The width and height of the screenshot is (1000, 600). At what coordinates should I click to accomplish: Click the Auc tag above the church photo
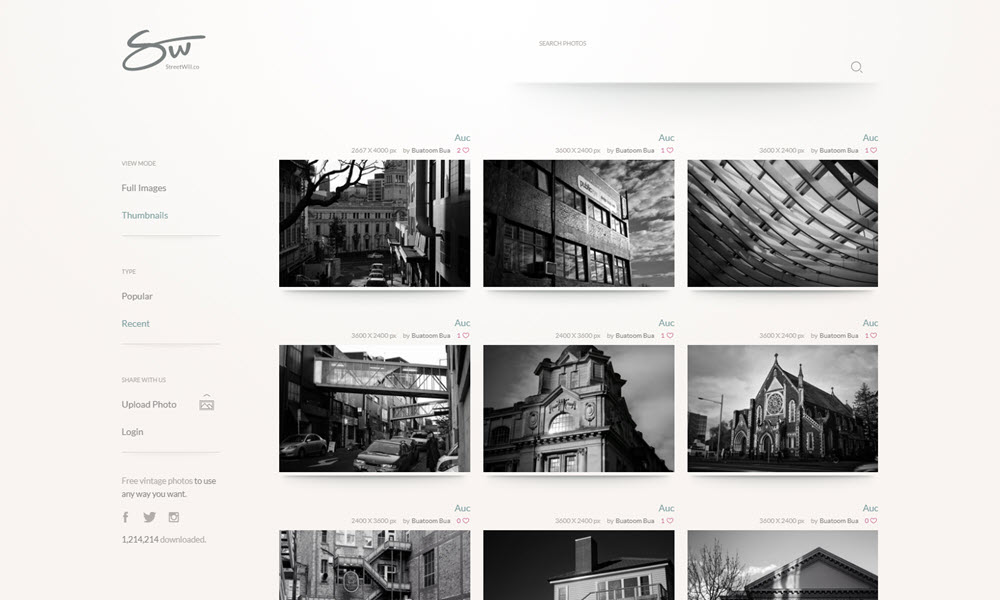871,323
